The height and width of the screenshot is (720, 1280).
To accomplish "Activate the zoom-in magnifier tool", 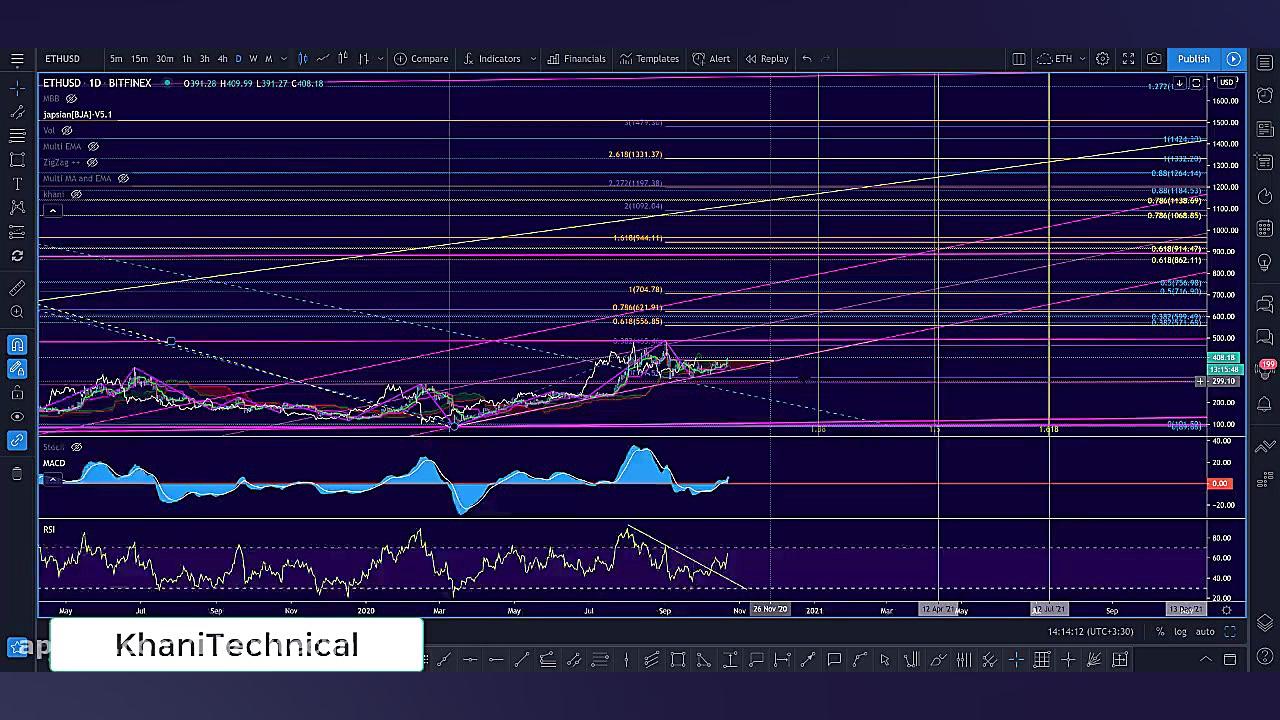I will (x=17, y=312).
